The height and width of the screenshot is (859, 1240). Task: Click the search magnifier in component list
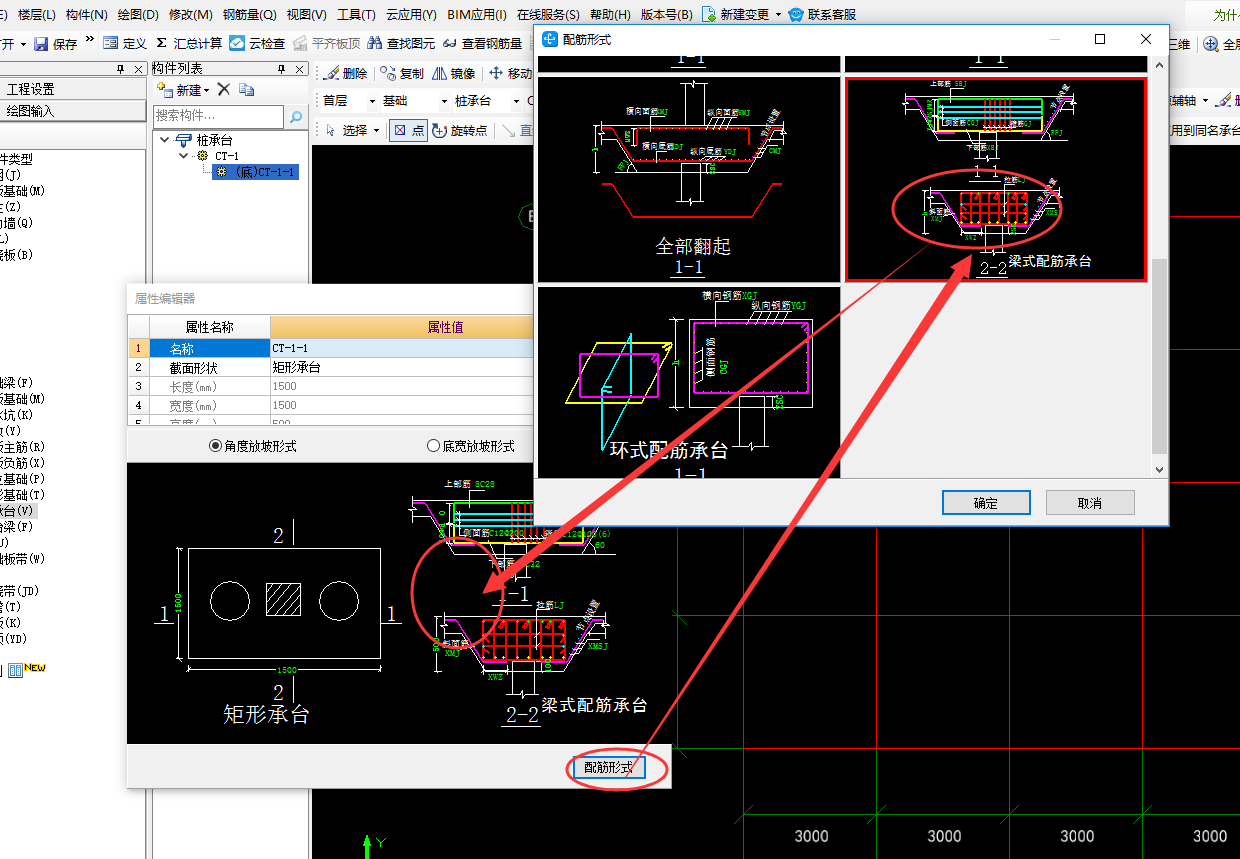(x=296, y=117)
